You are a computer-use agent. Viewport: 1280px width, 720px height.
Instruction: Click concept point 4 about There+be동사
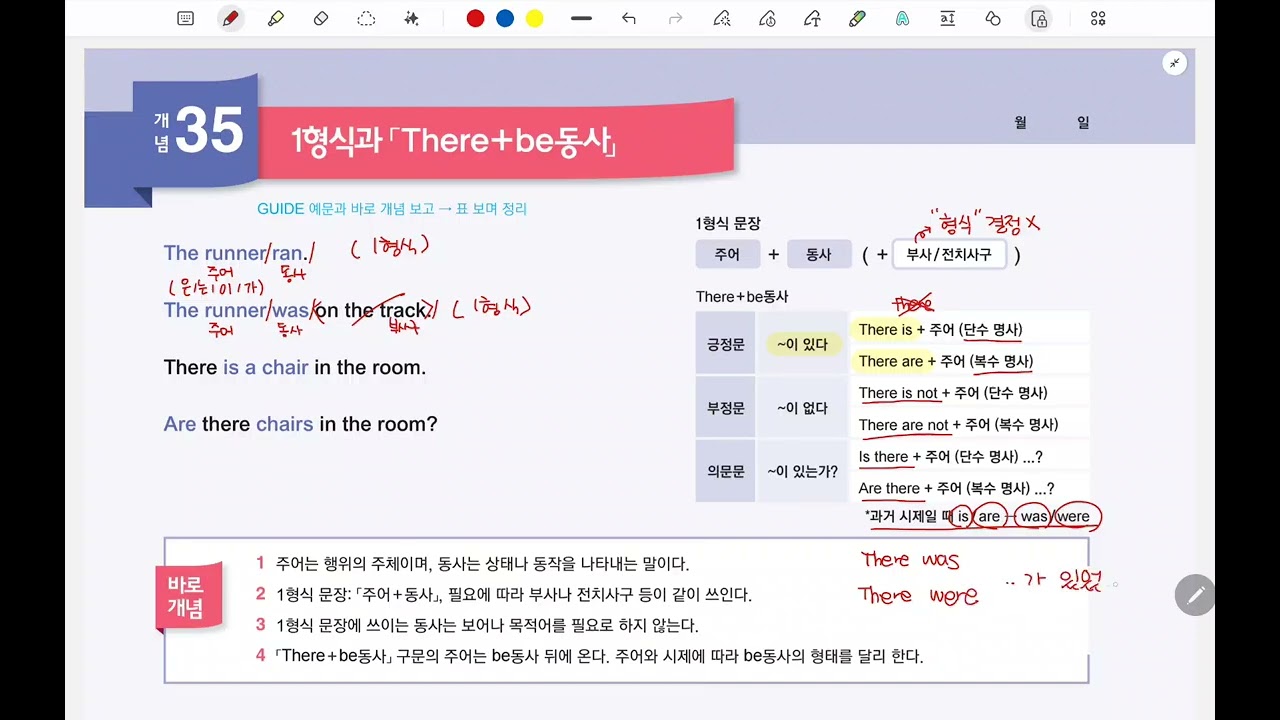(589, 657)
